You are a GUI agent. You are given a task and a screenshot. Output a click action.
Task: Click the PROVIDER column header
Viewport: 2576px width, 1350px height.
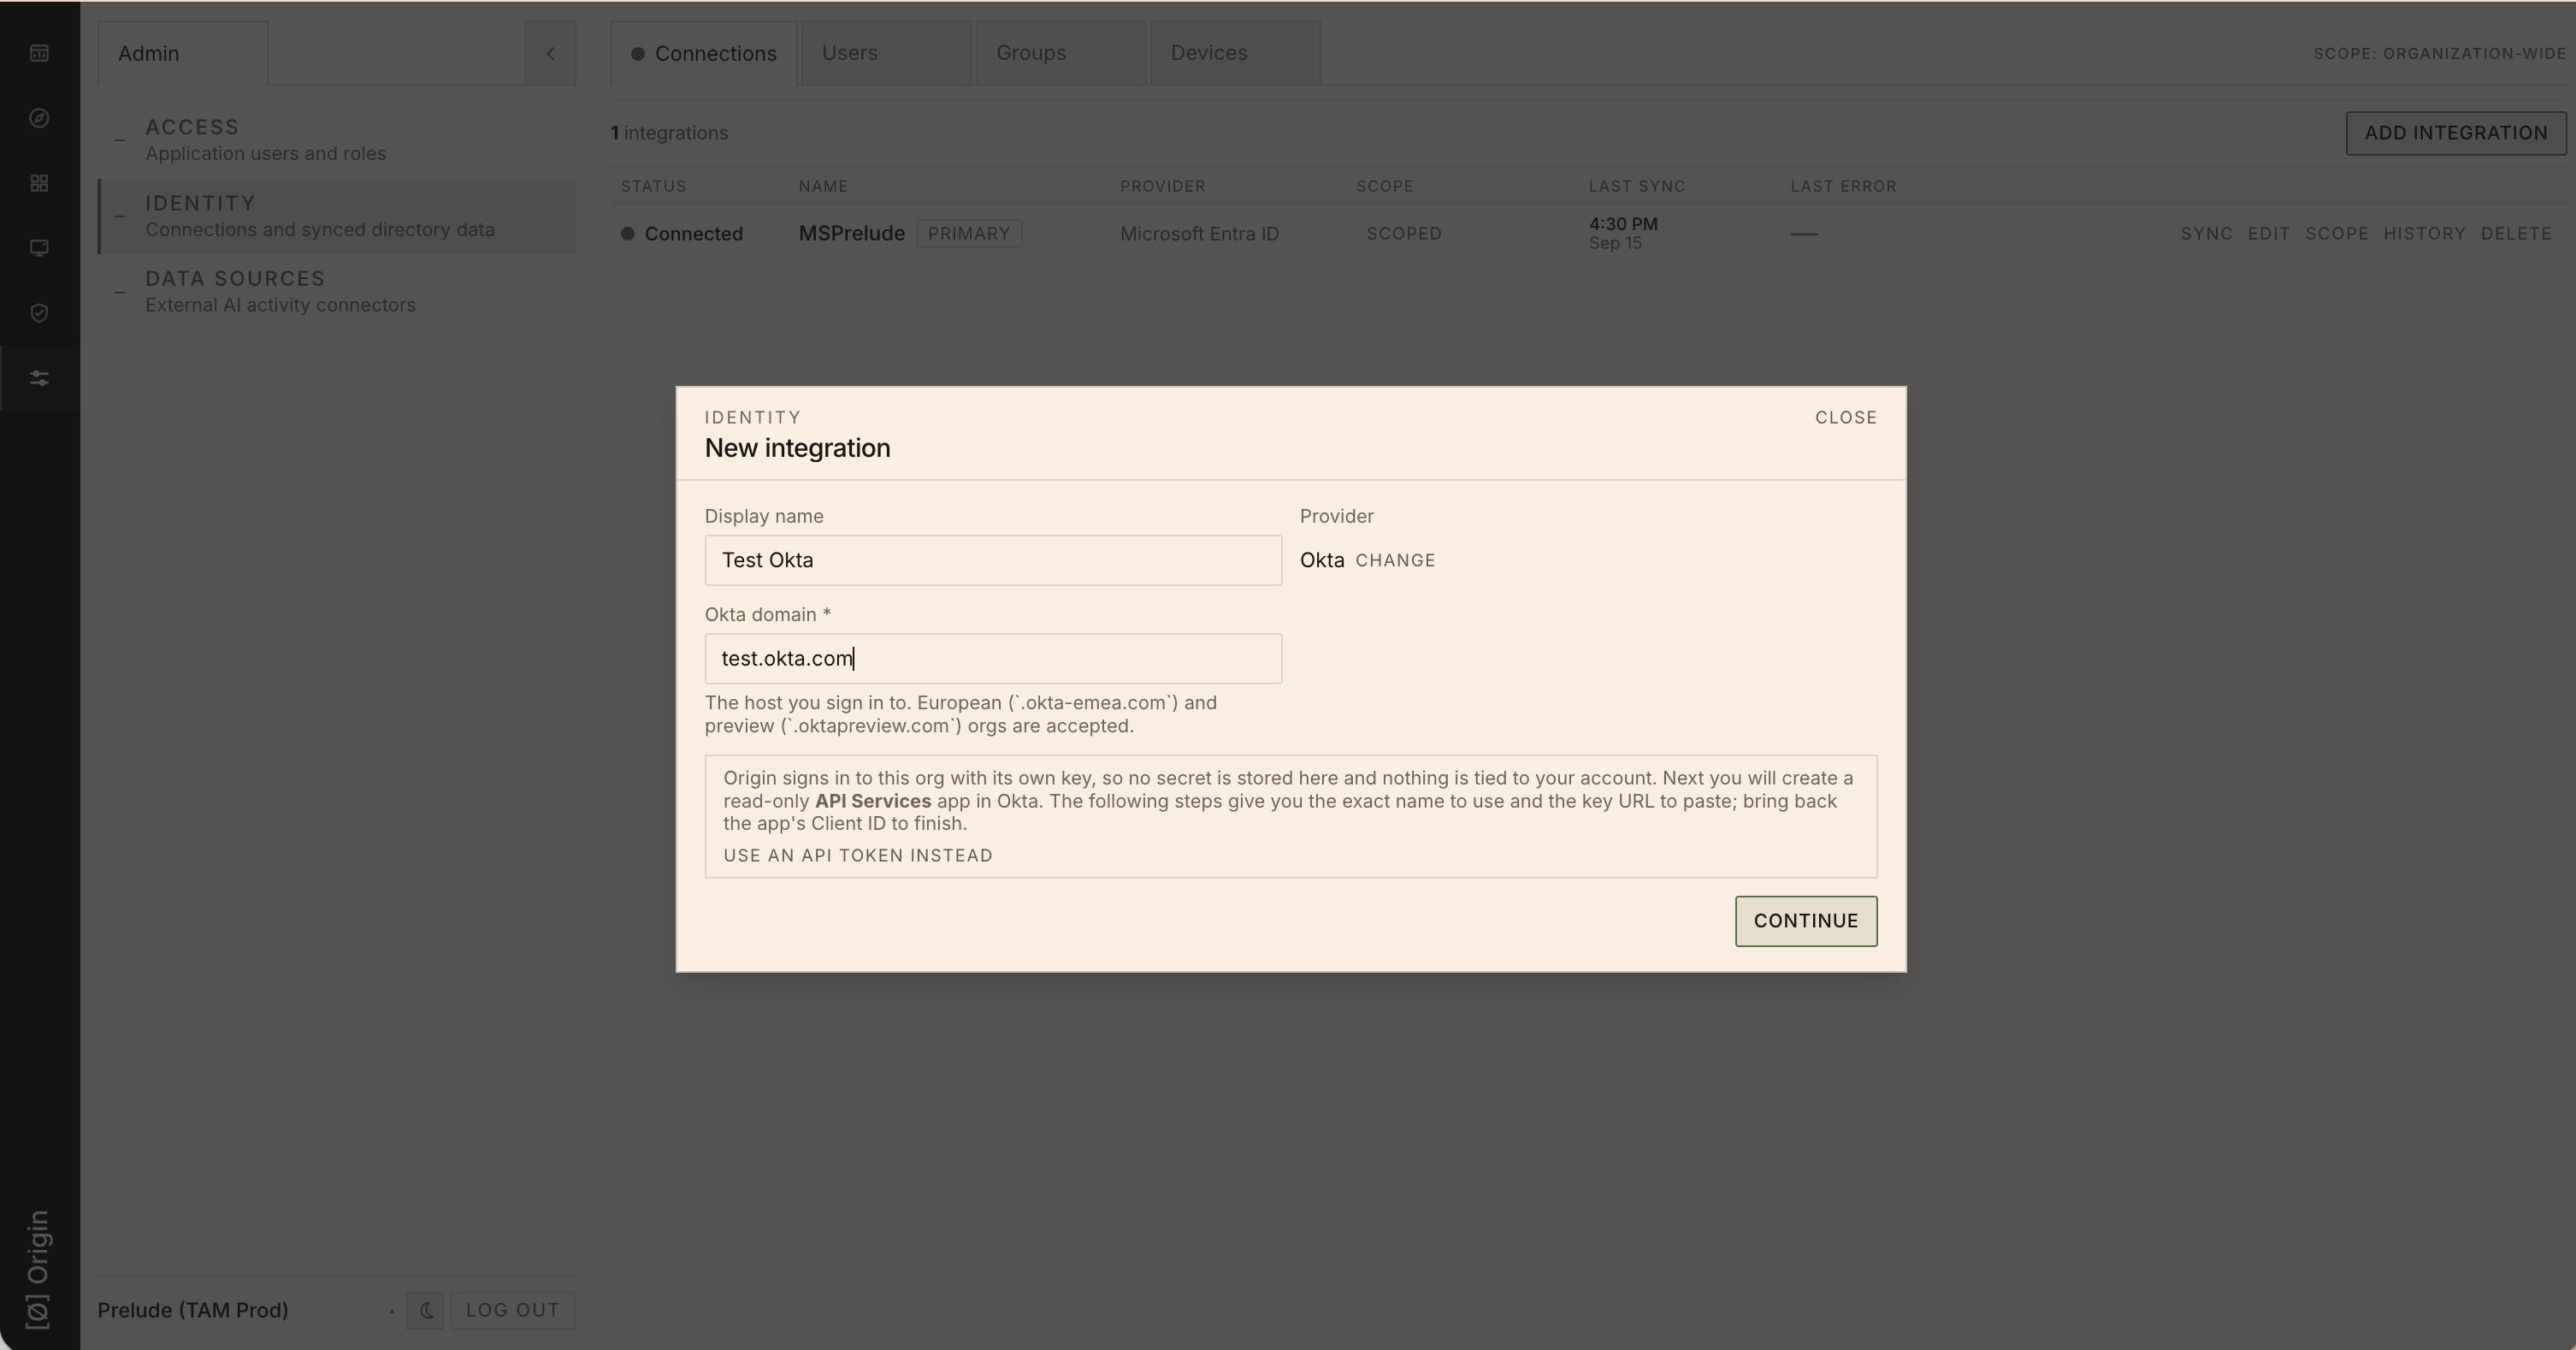[x=1162, y=186]
